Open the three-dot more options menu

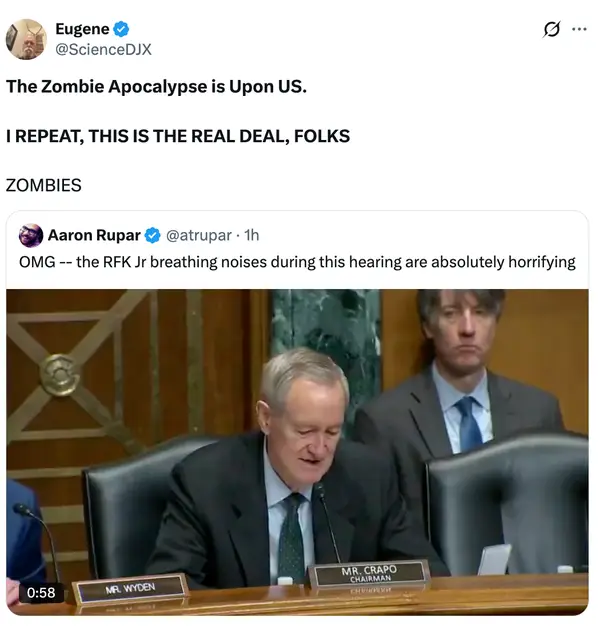[579, 29]
